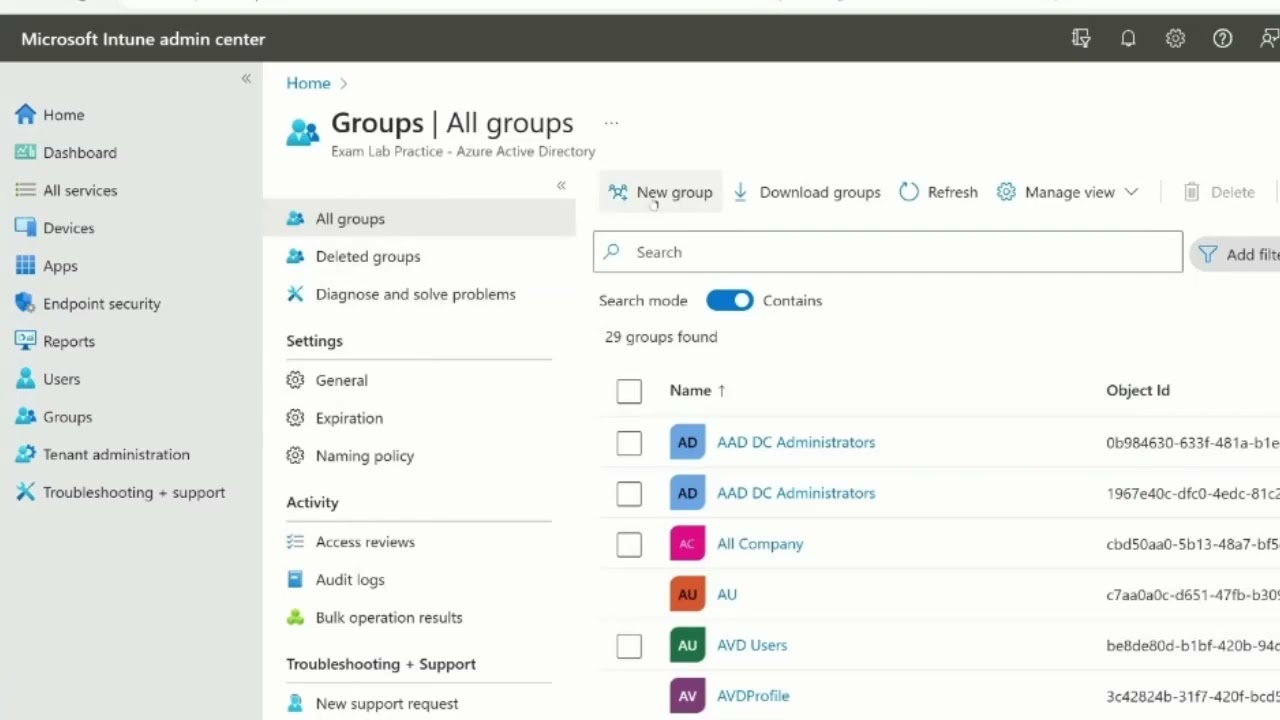Open the feedback person icon in header

1269,39
